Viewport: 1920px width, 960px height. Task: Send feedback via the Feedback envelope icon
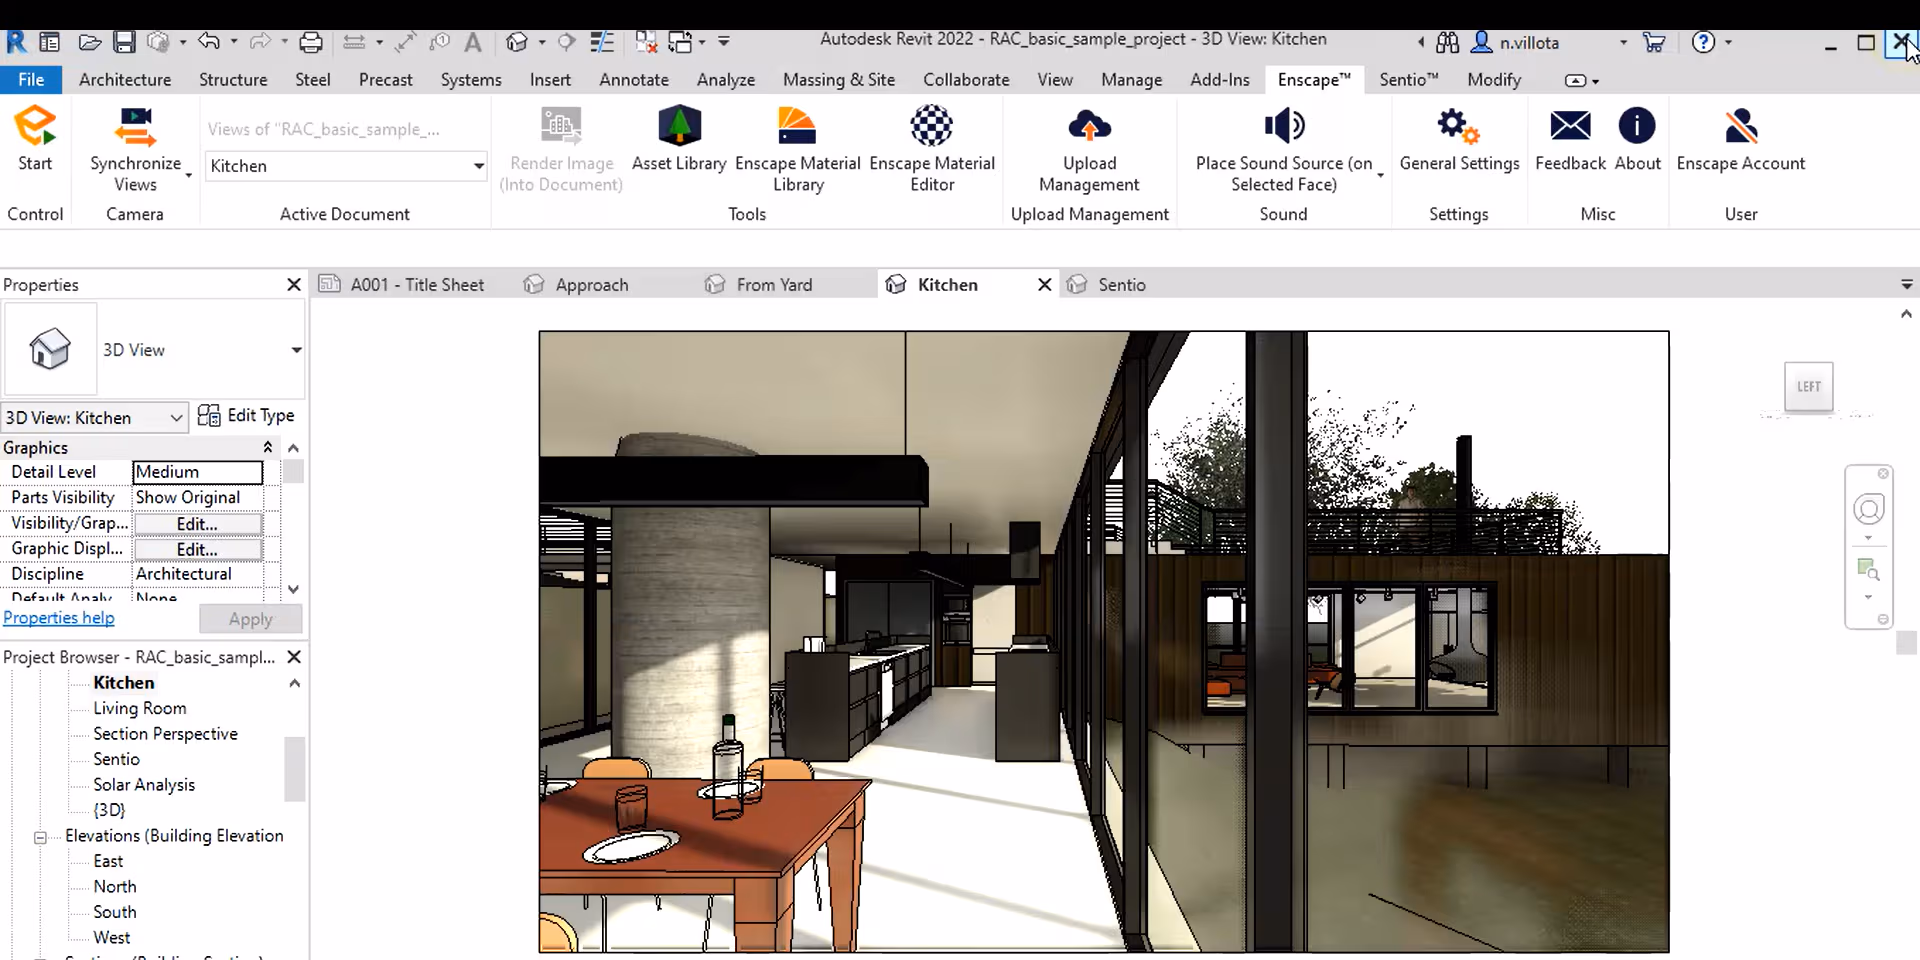click(x=1570, y=127)
